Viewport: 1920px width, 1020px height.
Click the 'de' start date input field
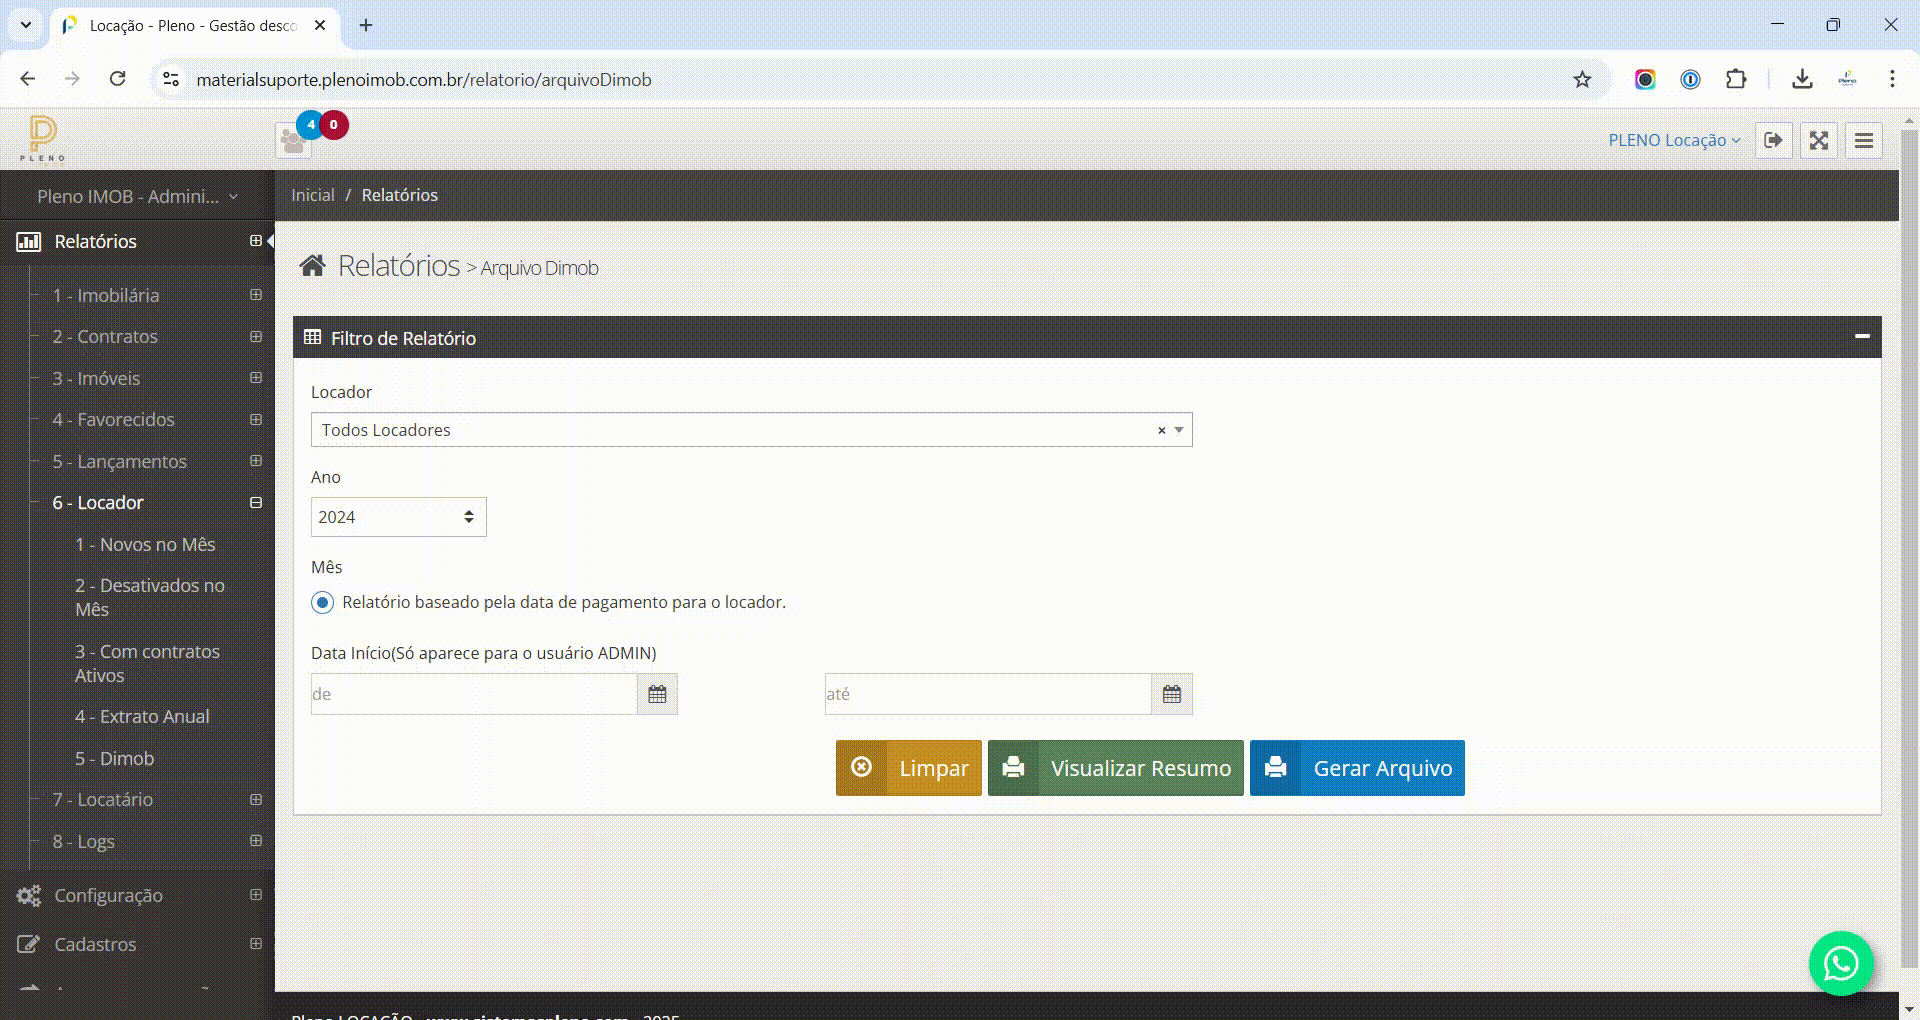pyautogui.click(x=474, y=694)
